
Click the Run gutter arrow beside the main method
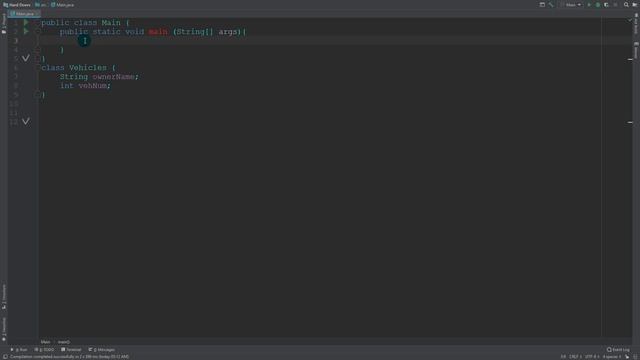(26, 31)
